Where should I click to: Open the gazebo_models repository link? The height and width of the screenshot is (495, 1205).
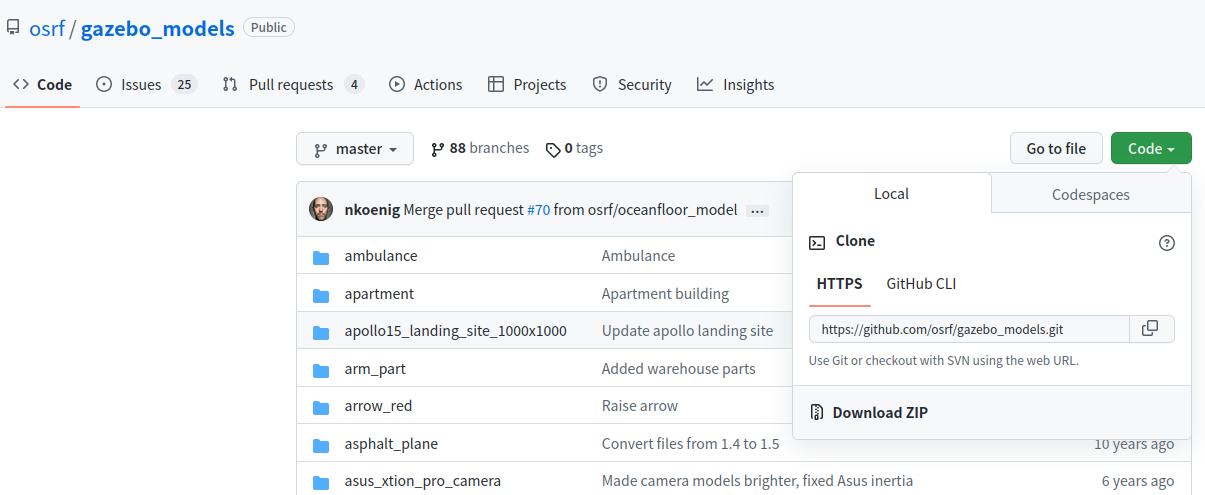coord(157,28)
